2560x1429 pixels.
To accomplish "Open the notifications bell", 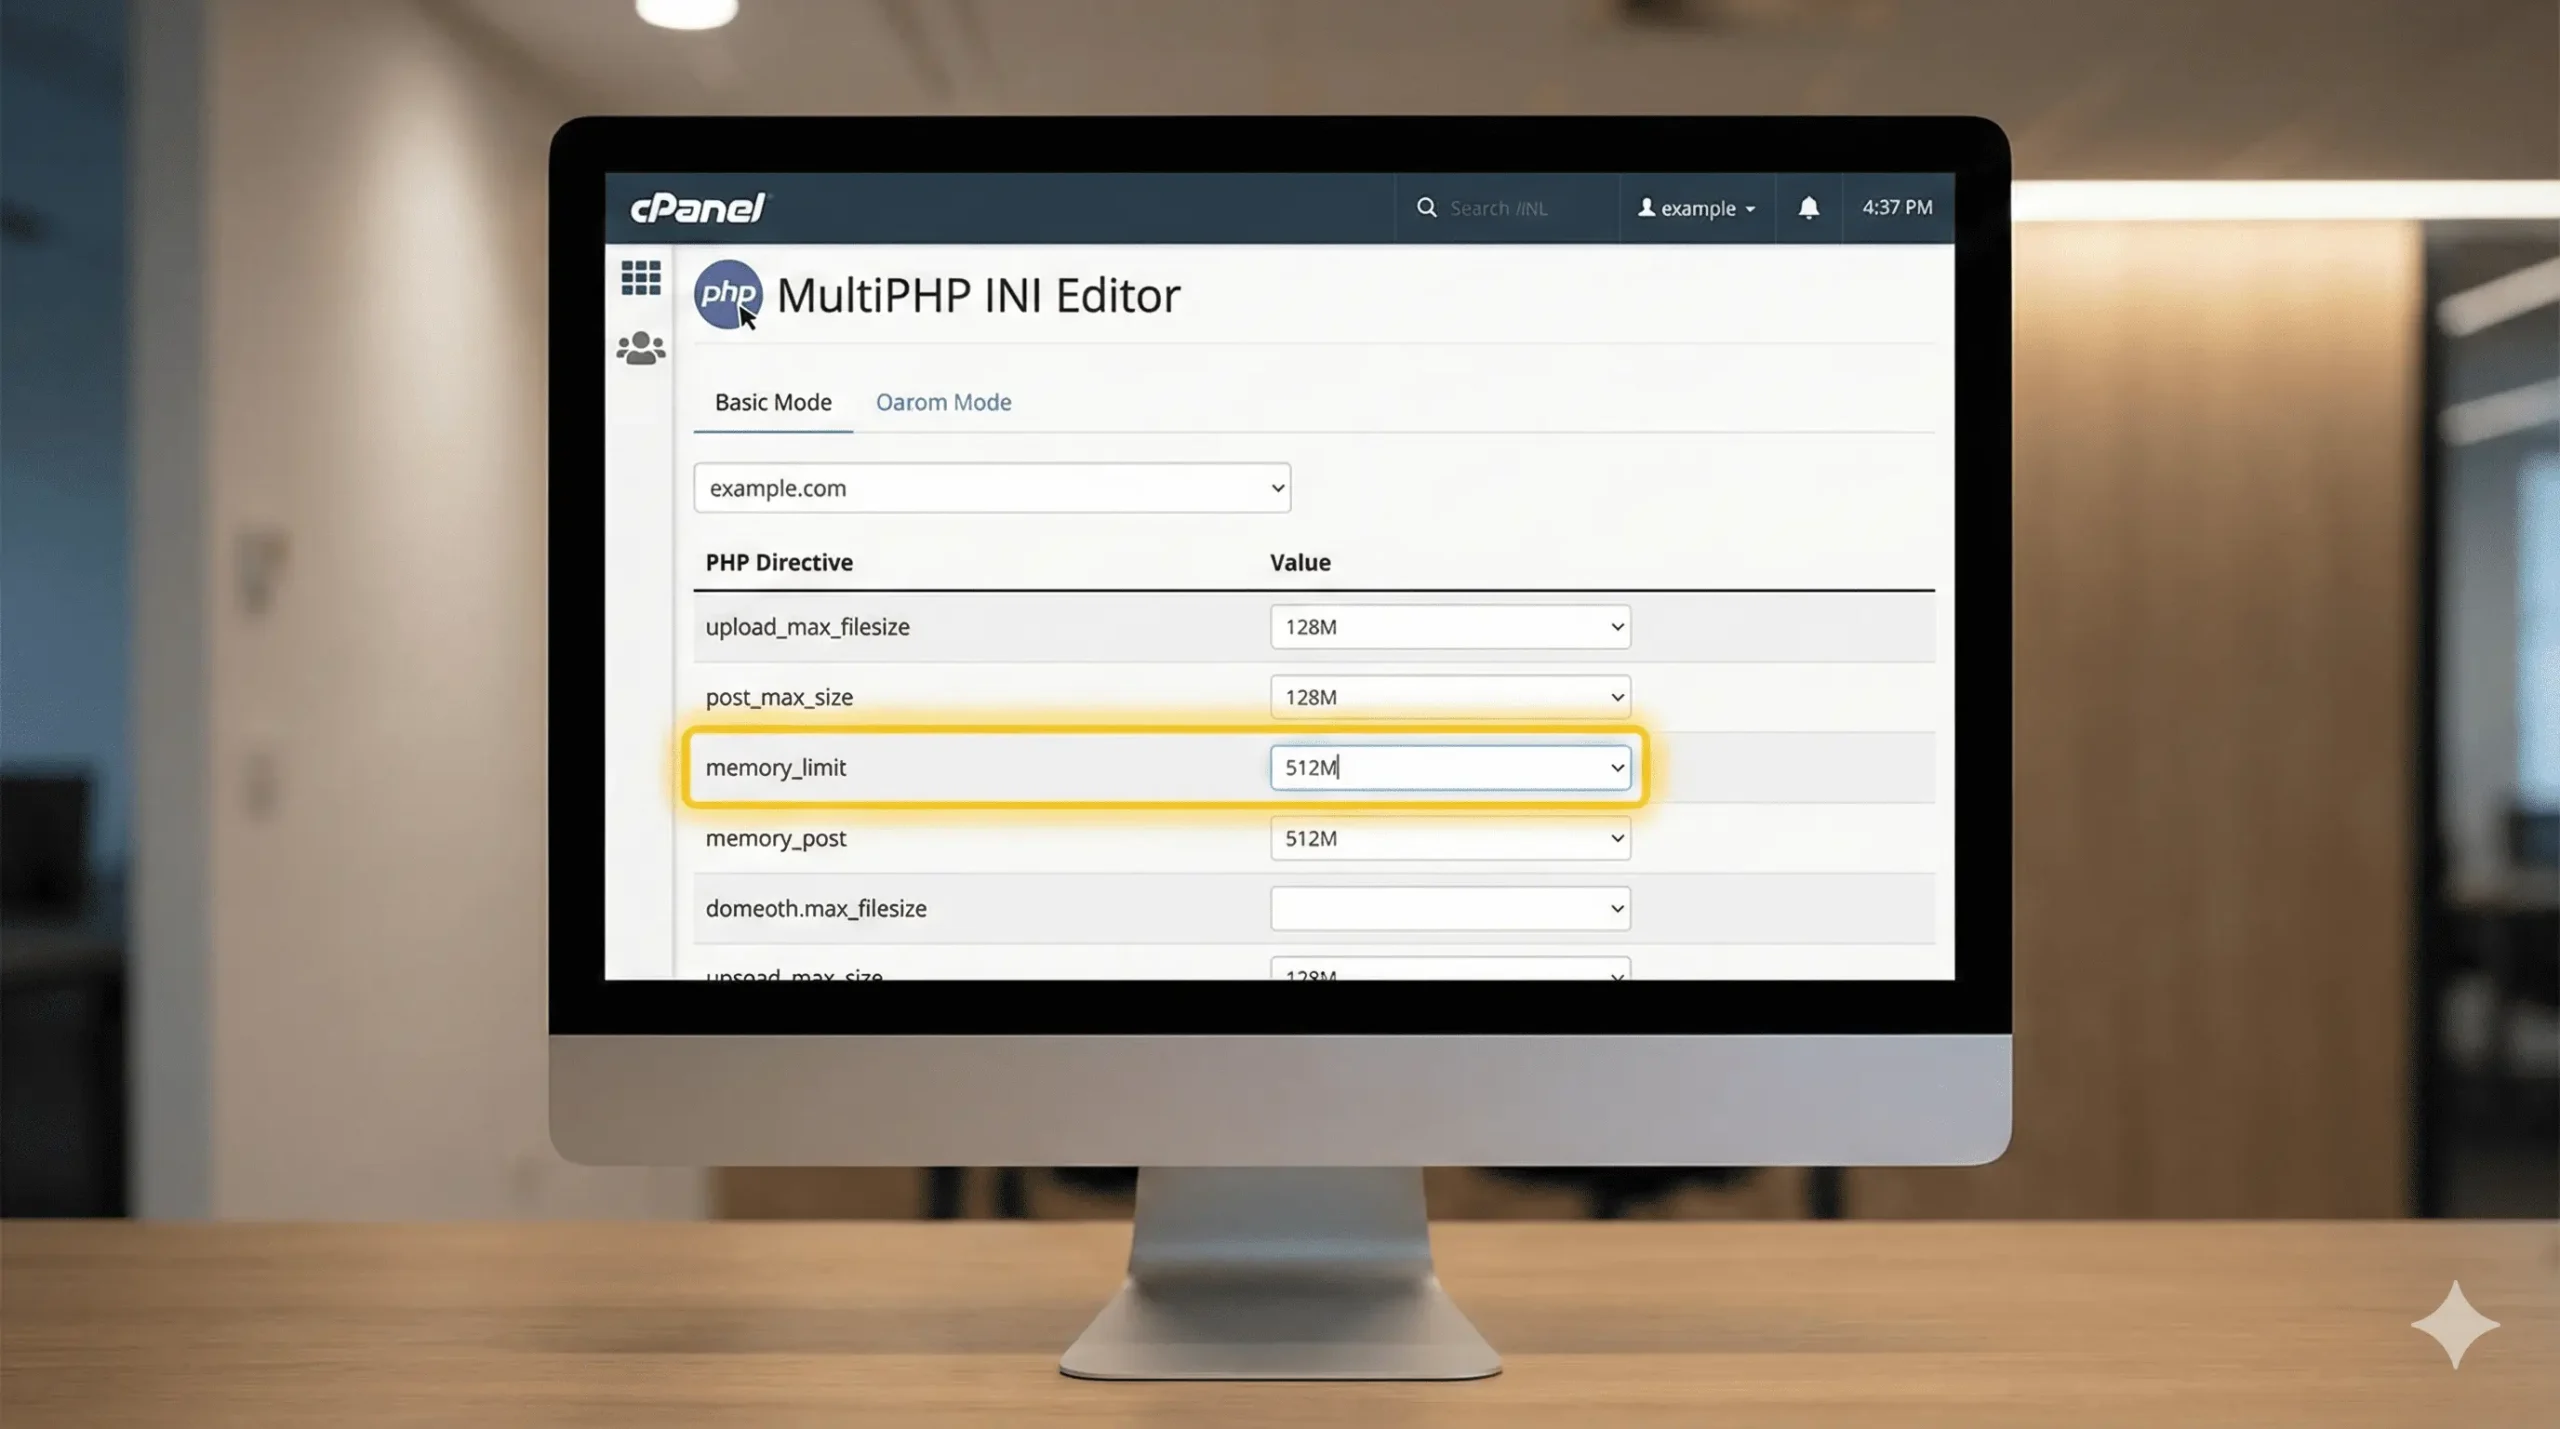I will (1808, 207).
